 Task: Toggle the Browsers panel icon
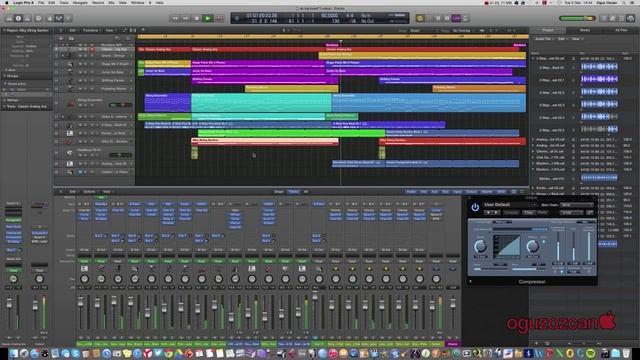[x=631, y=18]
